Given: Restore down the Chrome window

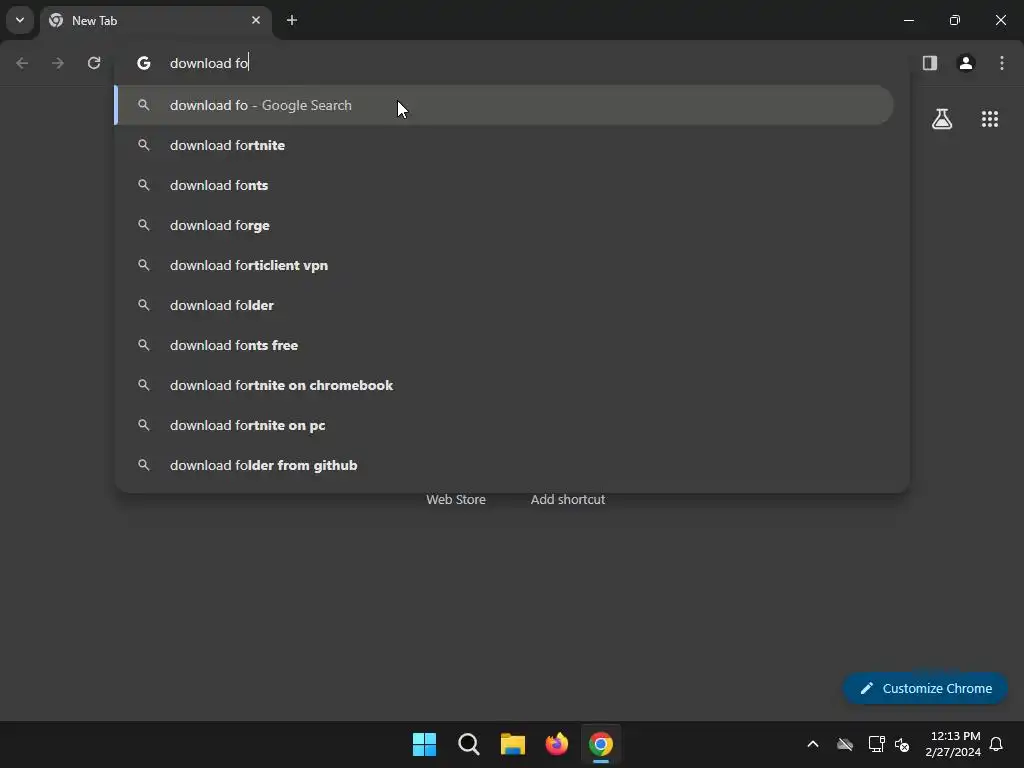Looking at the screenshot, I should tap(955, 20).
